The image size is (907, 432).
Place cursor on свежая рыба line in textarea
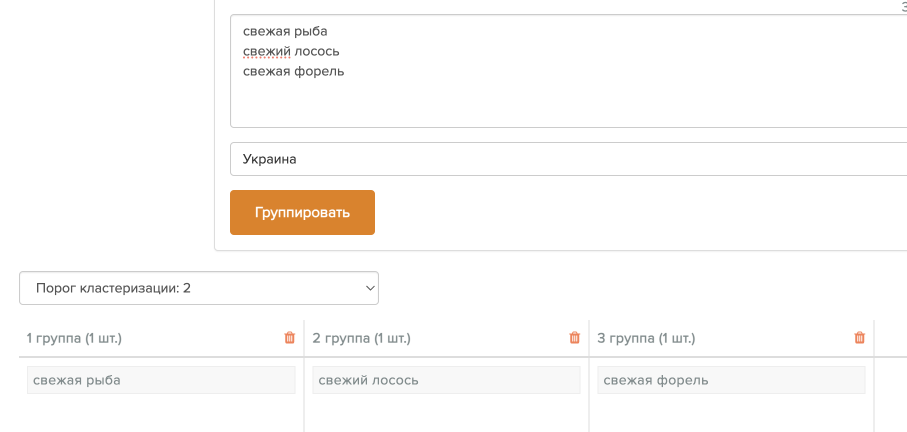[x=285, y=31]
